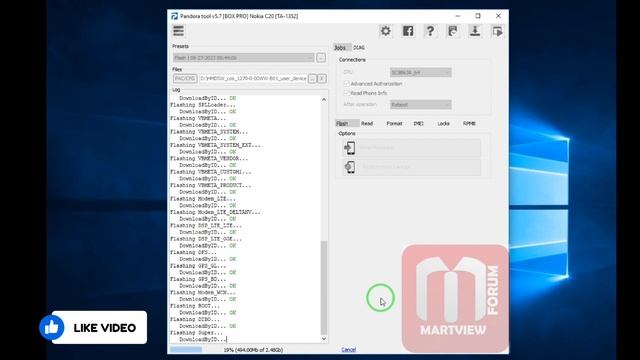Select the Format tab
640x360 pixels.
(394, 123)
